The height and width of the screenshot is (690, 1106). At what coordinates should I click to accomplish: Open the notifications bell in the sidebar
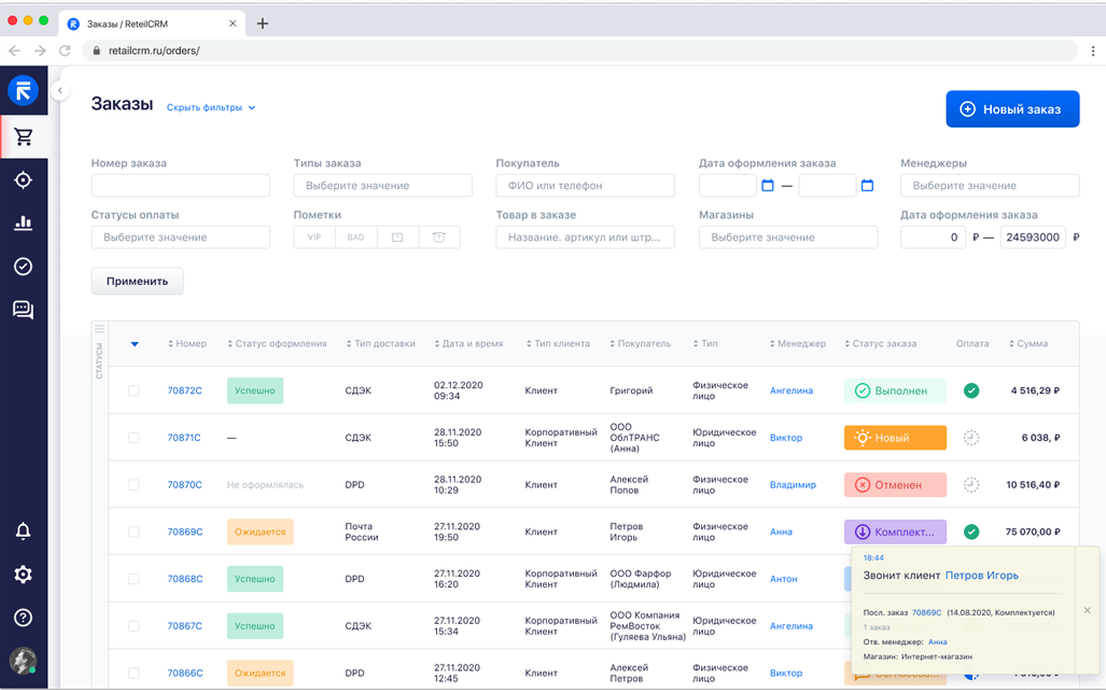[23, 531]
